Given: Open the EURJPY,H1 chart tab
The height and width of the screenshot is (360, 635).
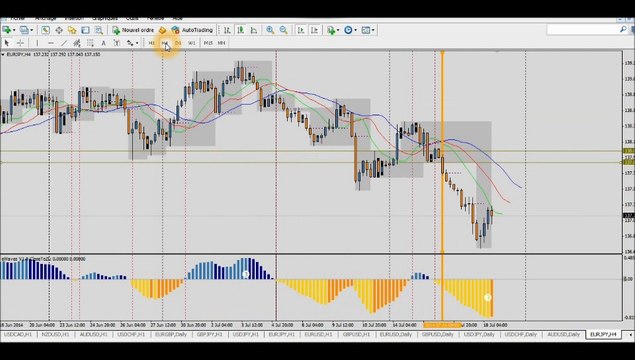Looking at the screenshot, I should tap(282, 334).
